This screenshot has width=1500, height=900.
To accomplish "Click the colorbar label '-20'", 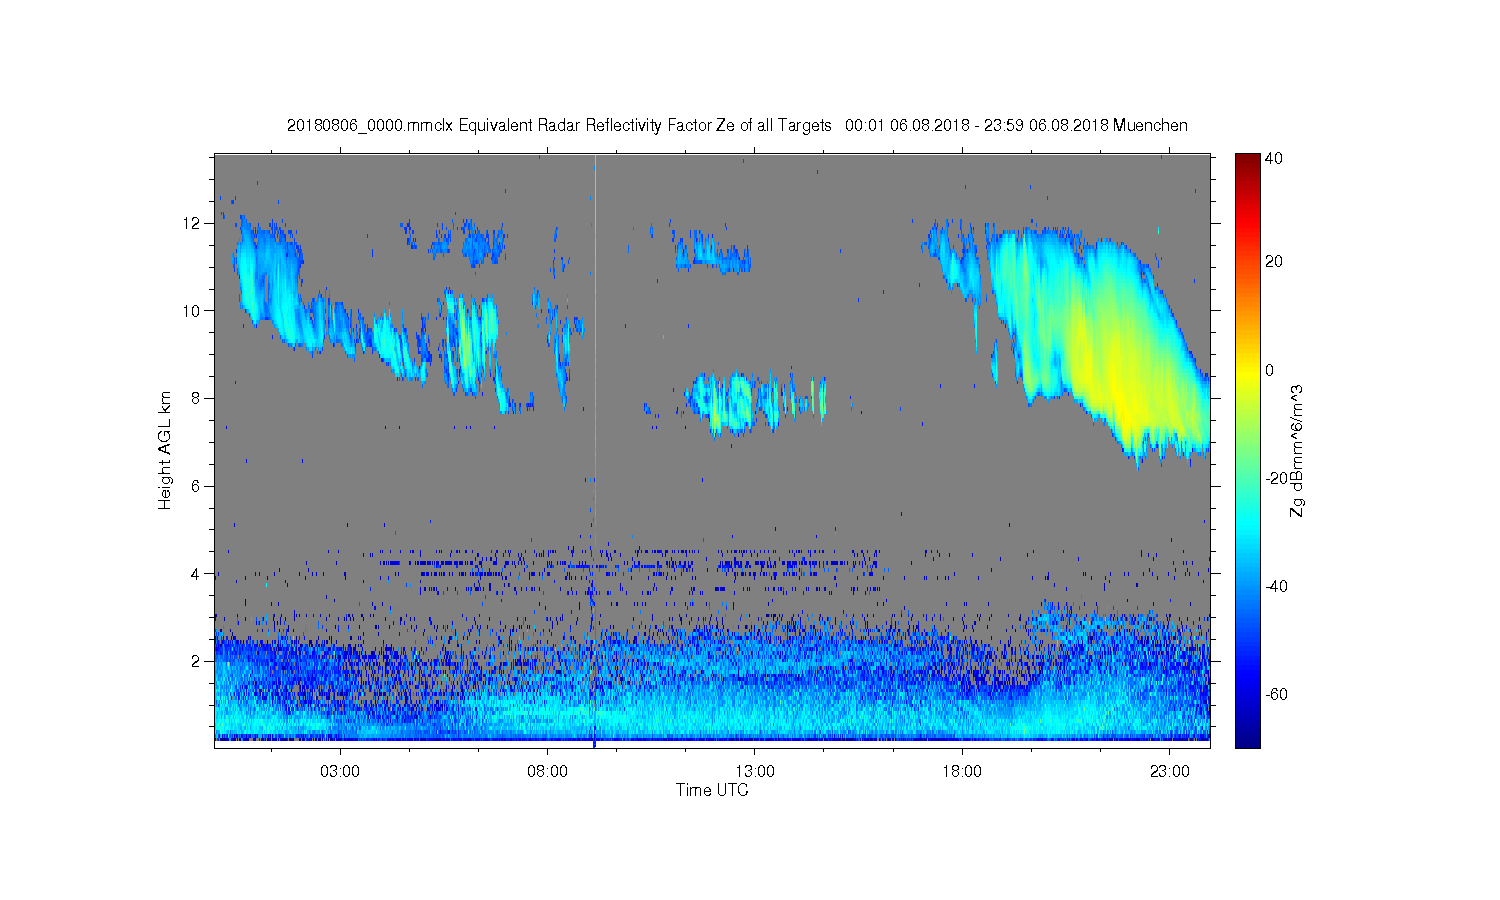I will click(1276, 478).
